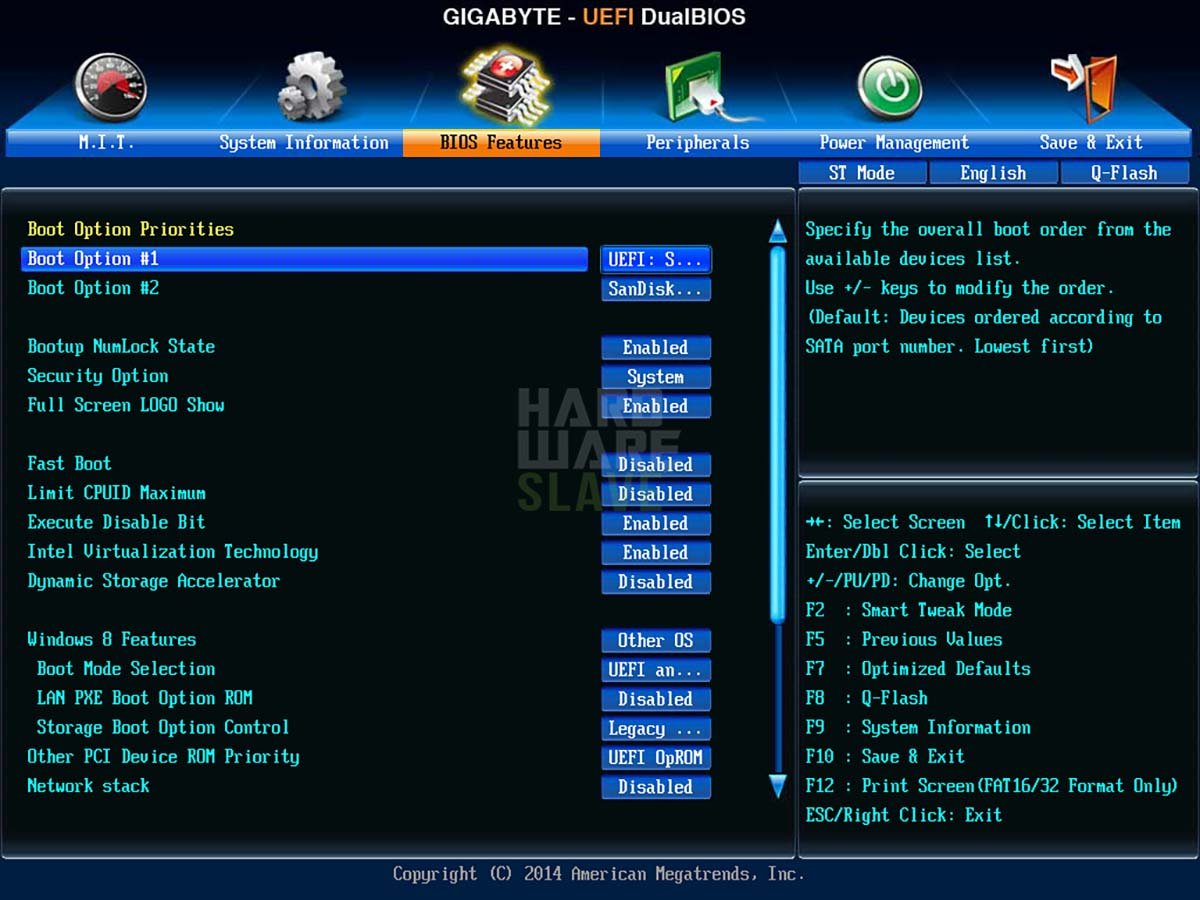Open Storage Boot Option Control Legacy value
This screenshot has height=900, width=1200.
(x=656, y=728)
